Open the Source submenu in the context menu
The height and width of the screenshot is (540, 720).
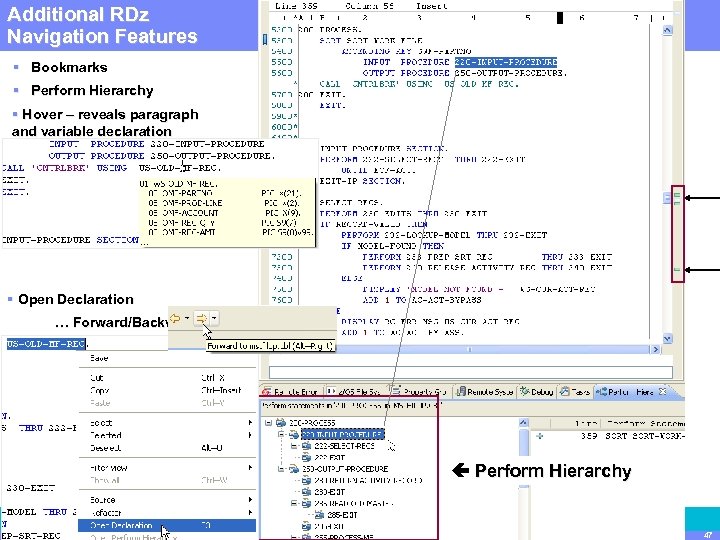[x=167, y=500]
